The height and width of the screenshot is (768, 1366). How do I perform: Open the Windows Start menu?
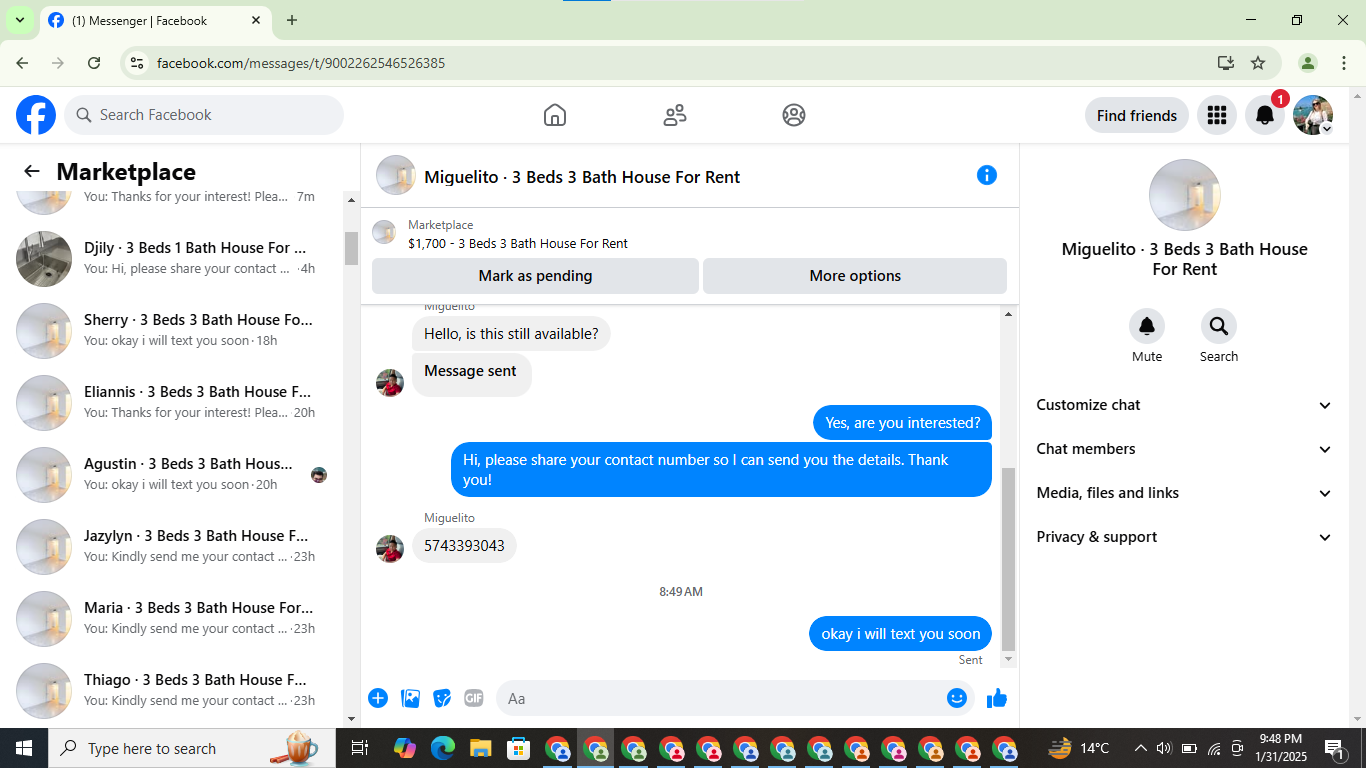(x=24, y=748)
